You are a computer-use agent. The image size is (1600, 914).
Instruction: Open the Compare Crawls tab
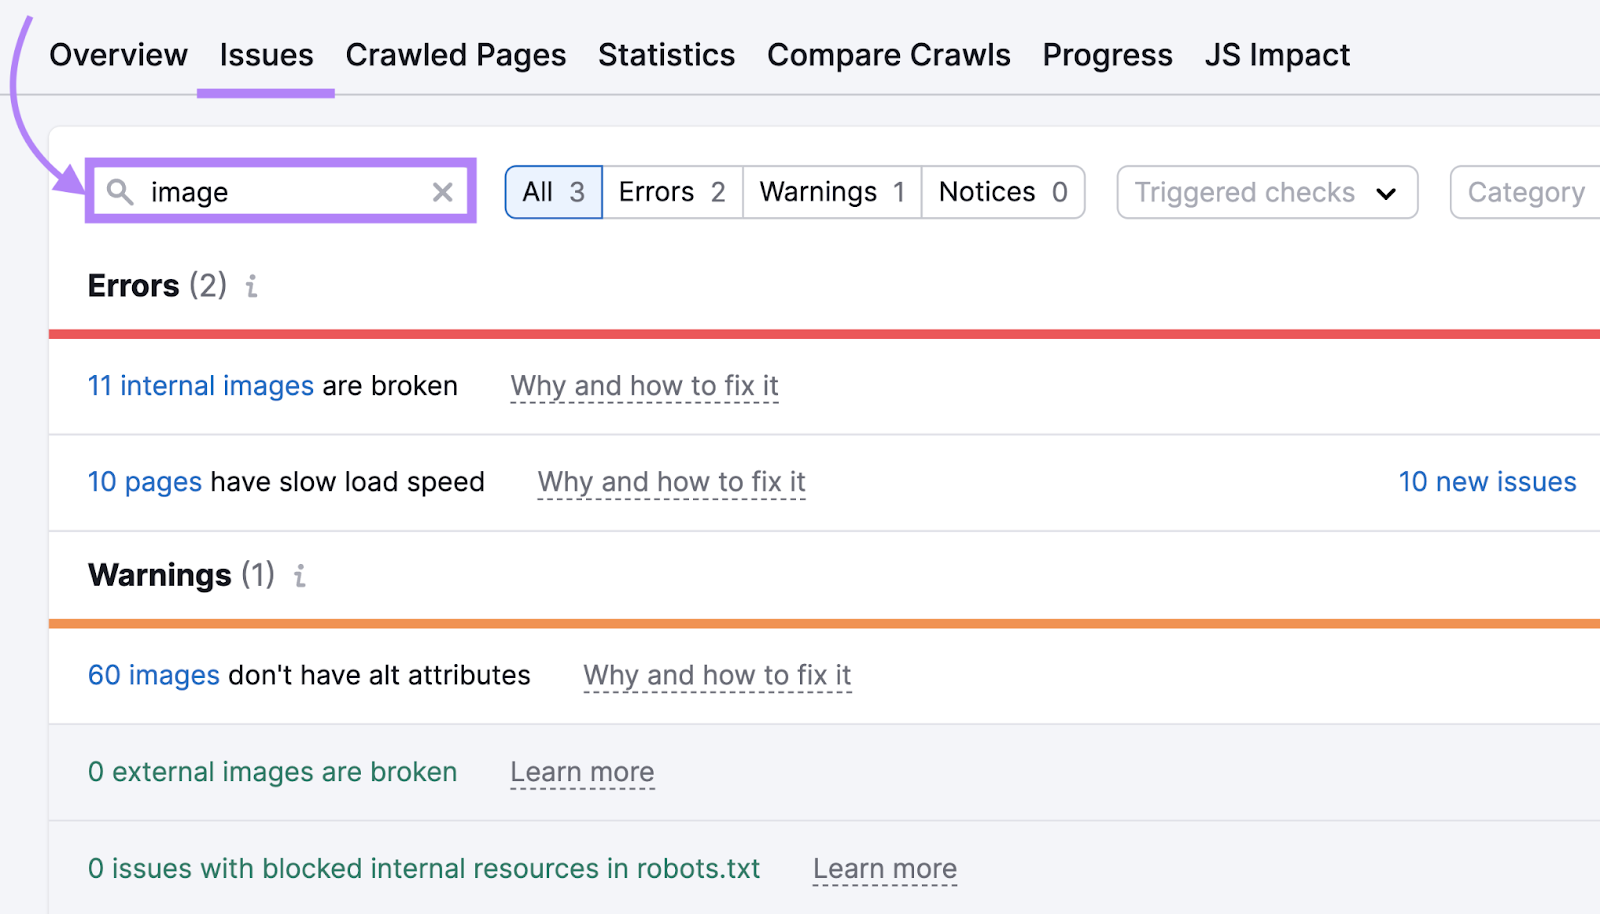[x=888, y=55]
